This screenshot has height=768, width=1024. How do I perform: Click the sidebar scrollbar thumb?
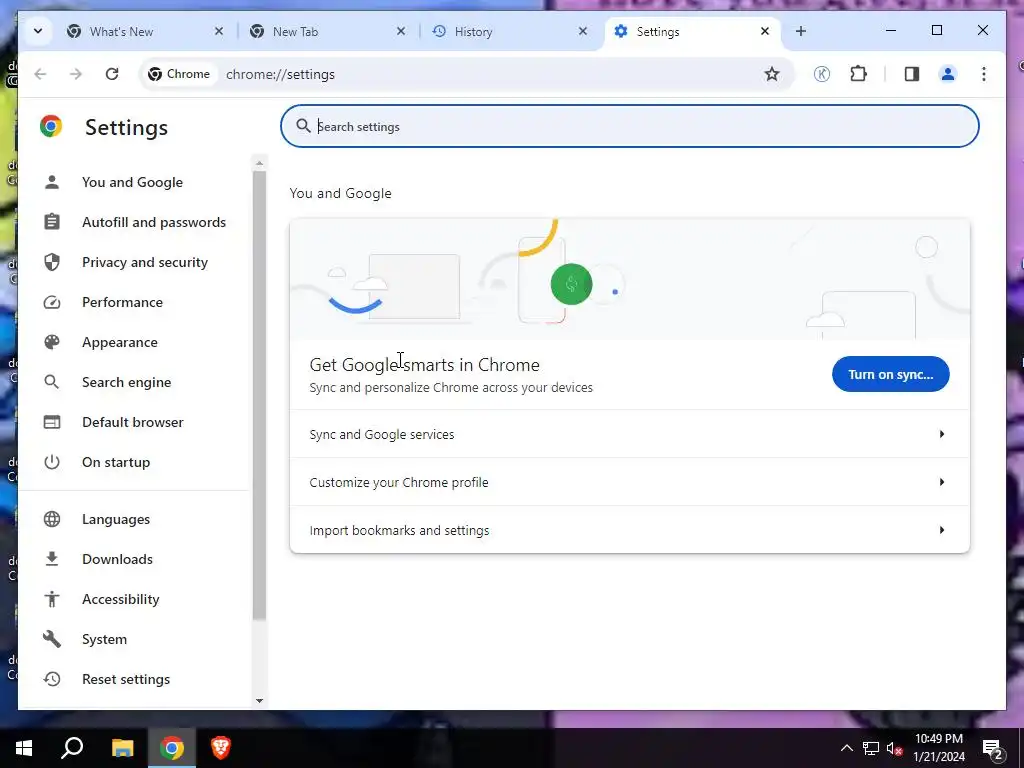tap(259, 395)
